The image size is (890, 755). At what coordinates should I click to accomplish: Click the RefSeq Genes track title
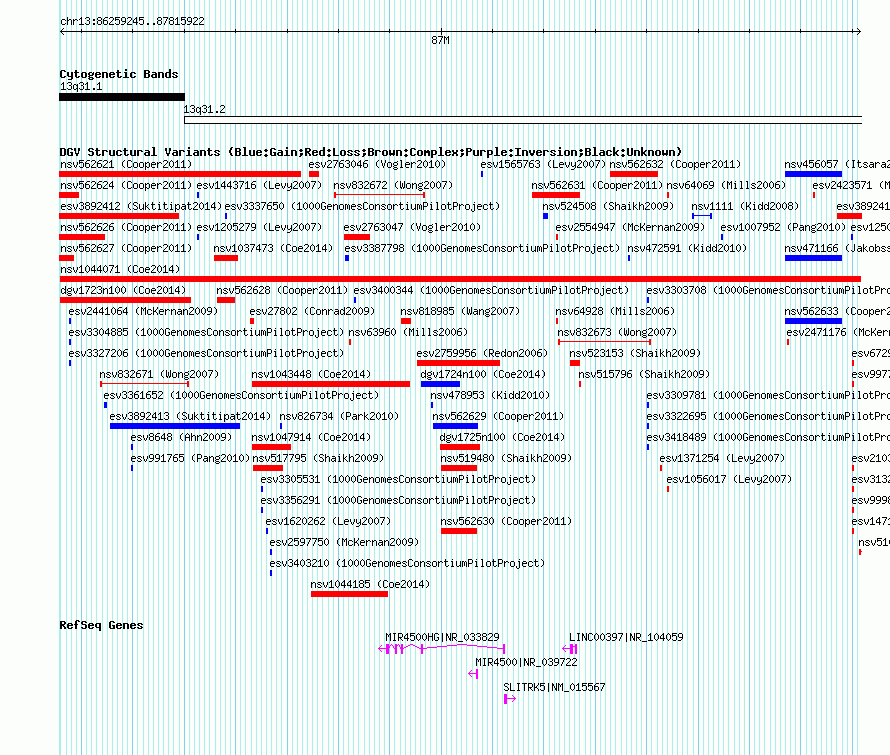(x=101, y=625)
